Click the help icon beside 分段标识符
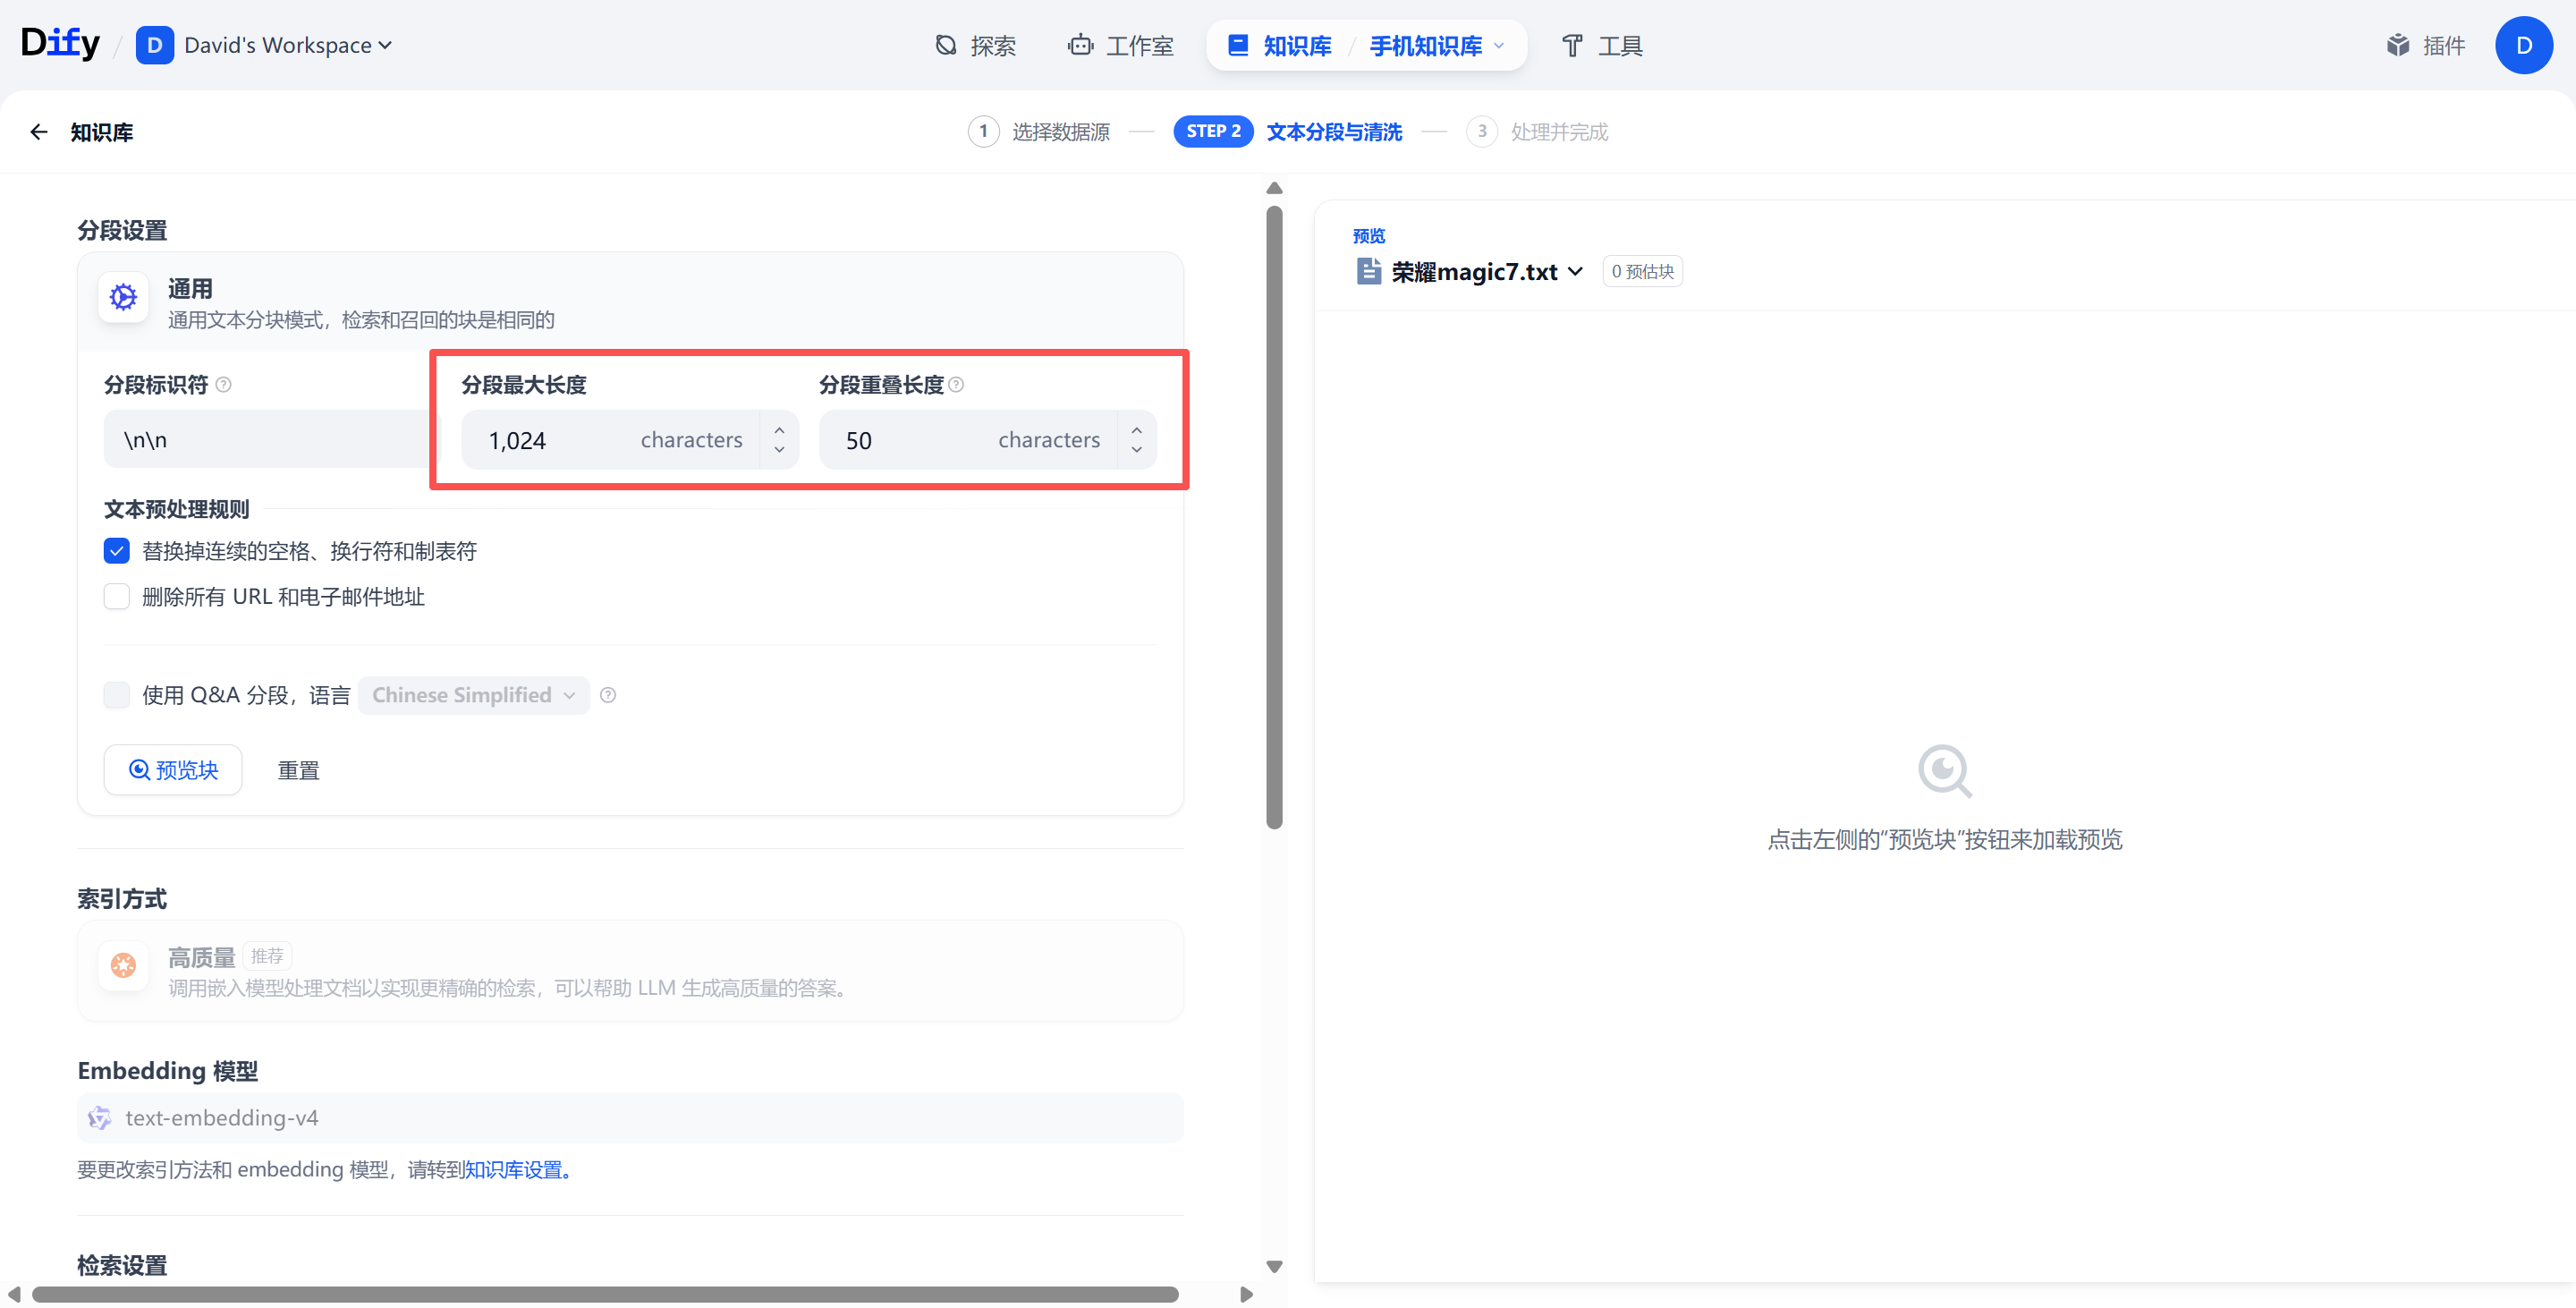 pos(224,385)
